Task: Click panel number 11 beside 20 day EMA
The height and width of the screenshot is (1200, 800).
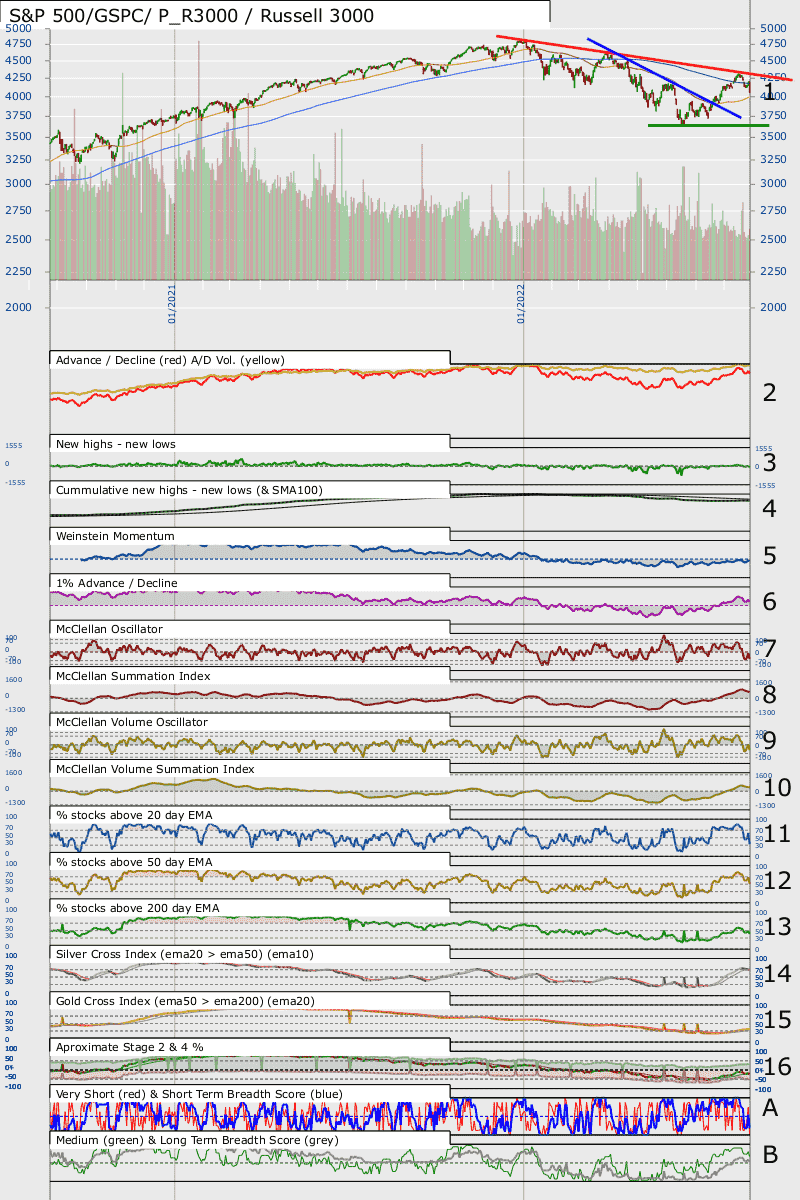Action: click(x=777, y=834)
